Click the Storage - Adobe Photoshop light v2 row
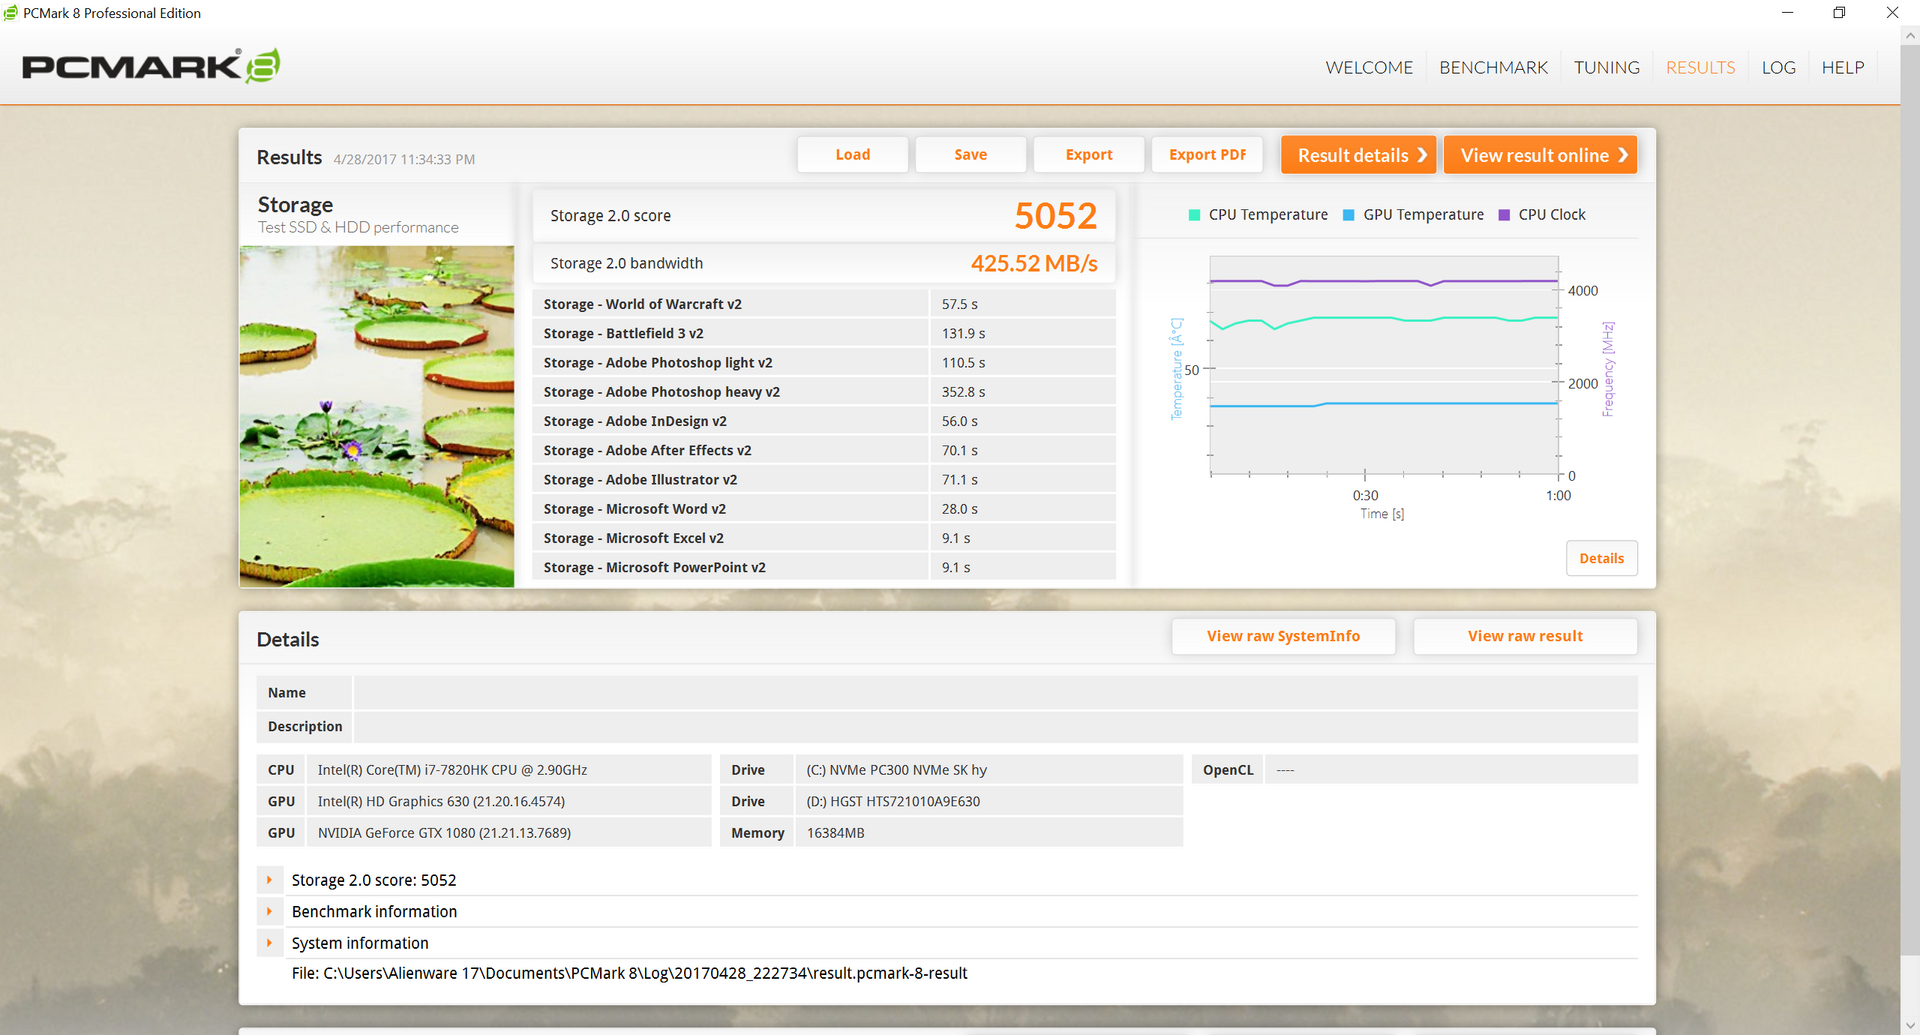The height and width of the screenshot is (1035, 1920). pos(824,363)
